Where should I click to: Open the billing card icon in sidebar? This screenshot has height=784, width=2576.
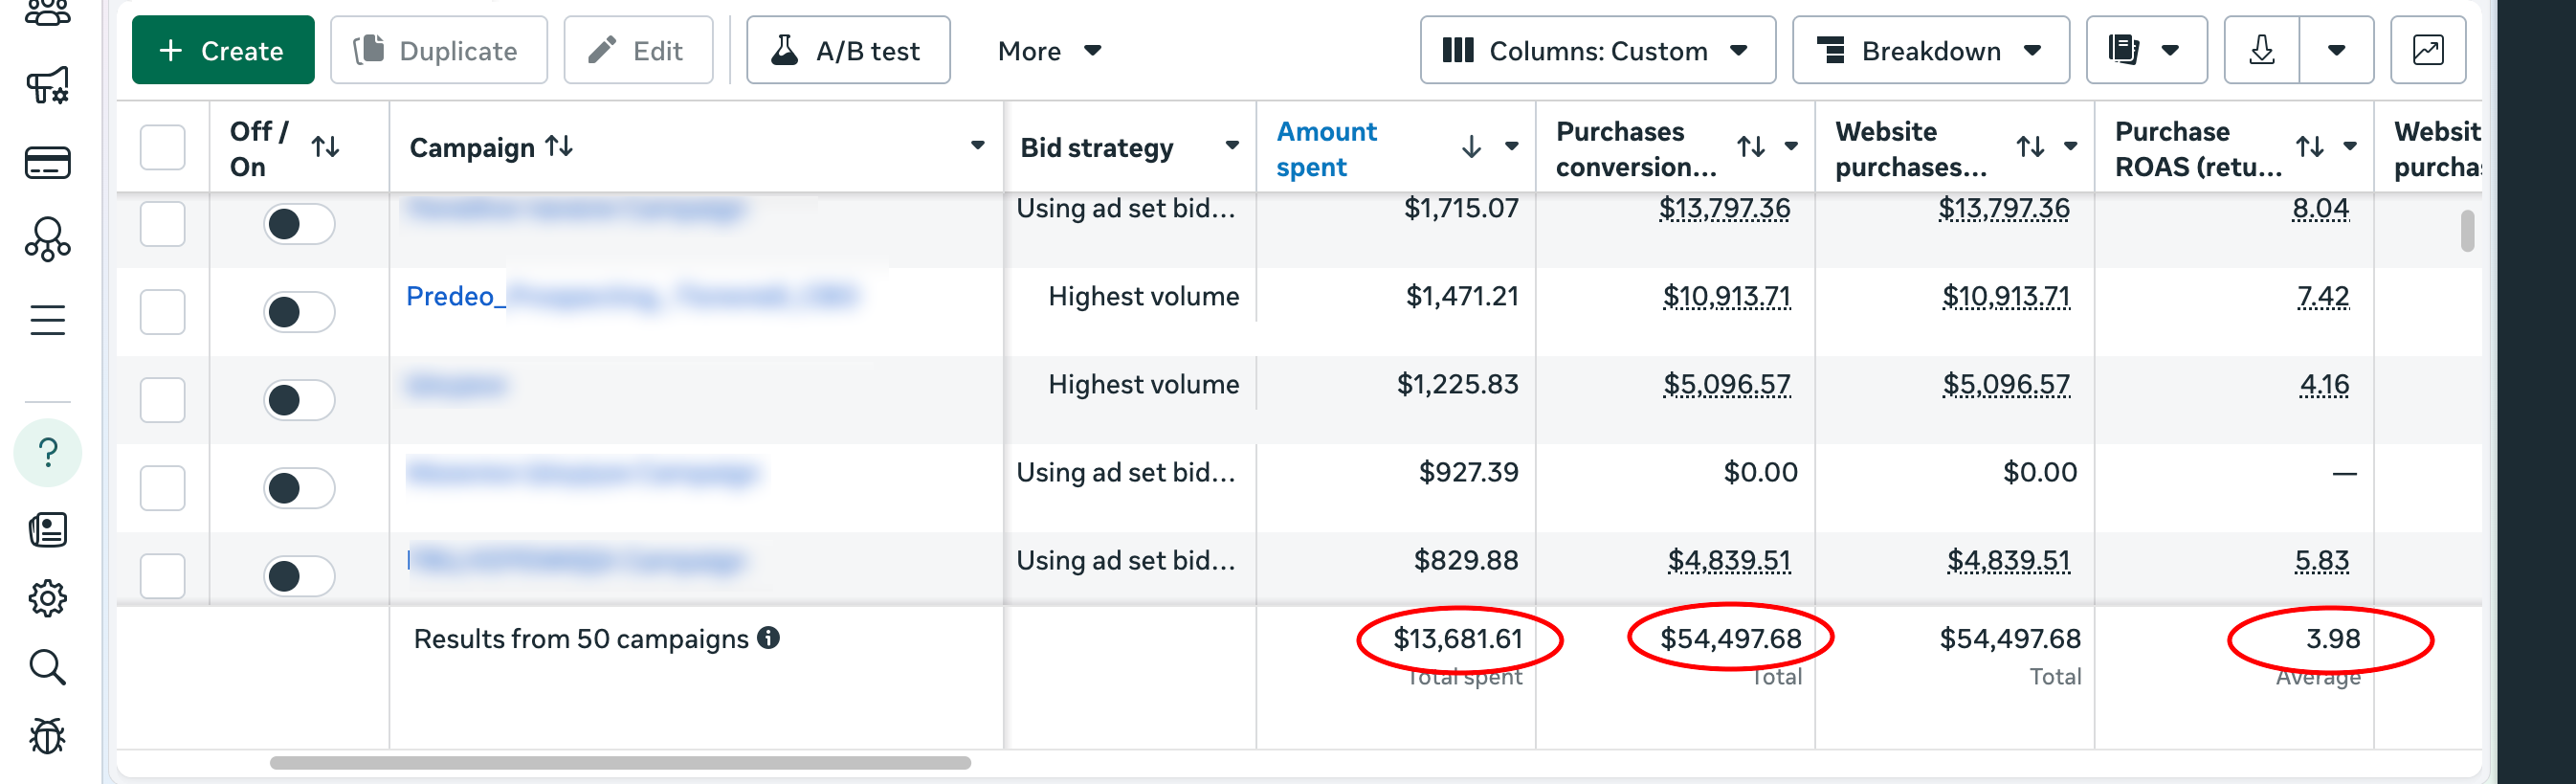pyautogui.click(x=47, y=162)
